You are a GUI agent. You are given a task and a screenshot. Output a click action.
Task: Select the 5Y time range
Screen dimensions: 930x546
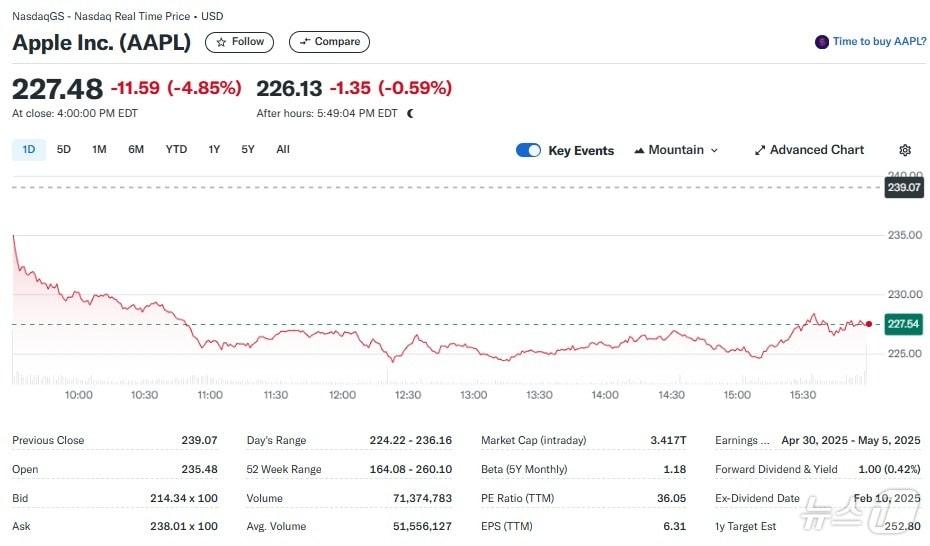coord(247,150)
